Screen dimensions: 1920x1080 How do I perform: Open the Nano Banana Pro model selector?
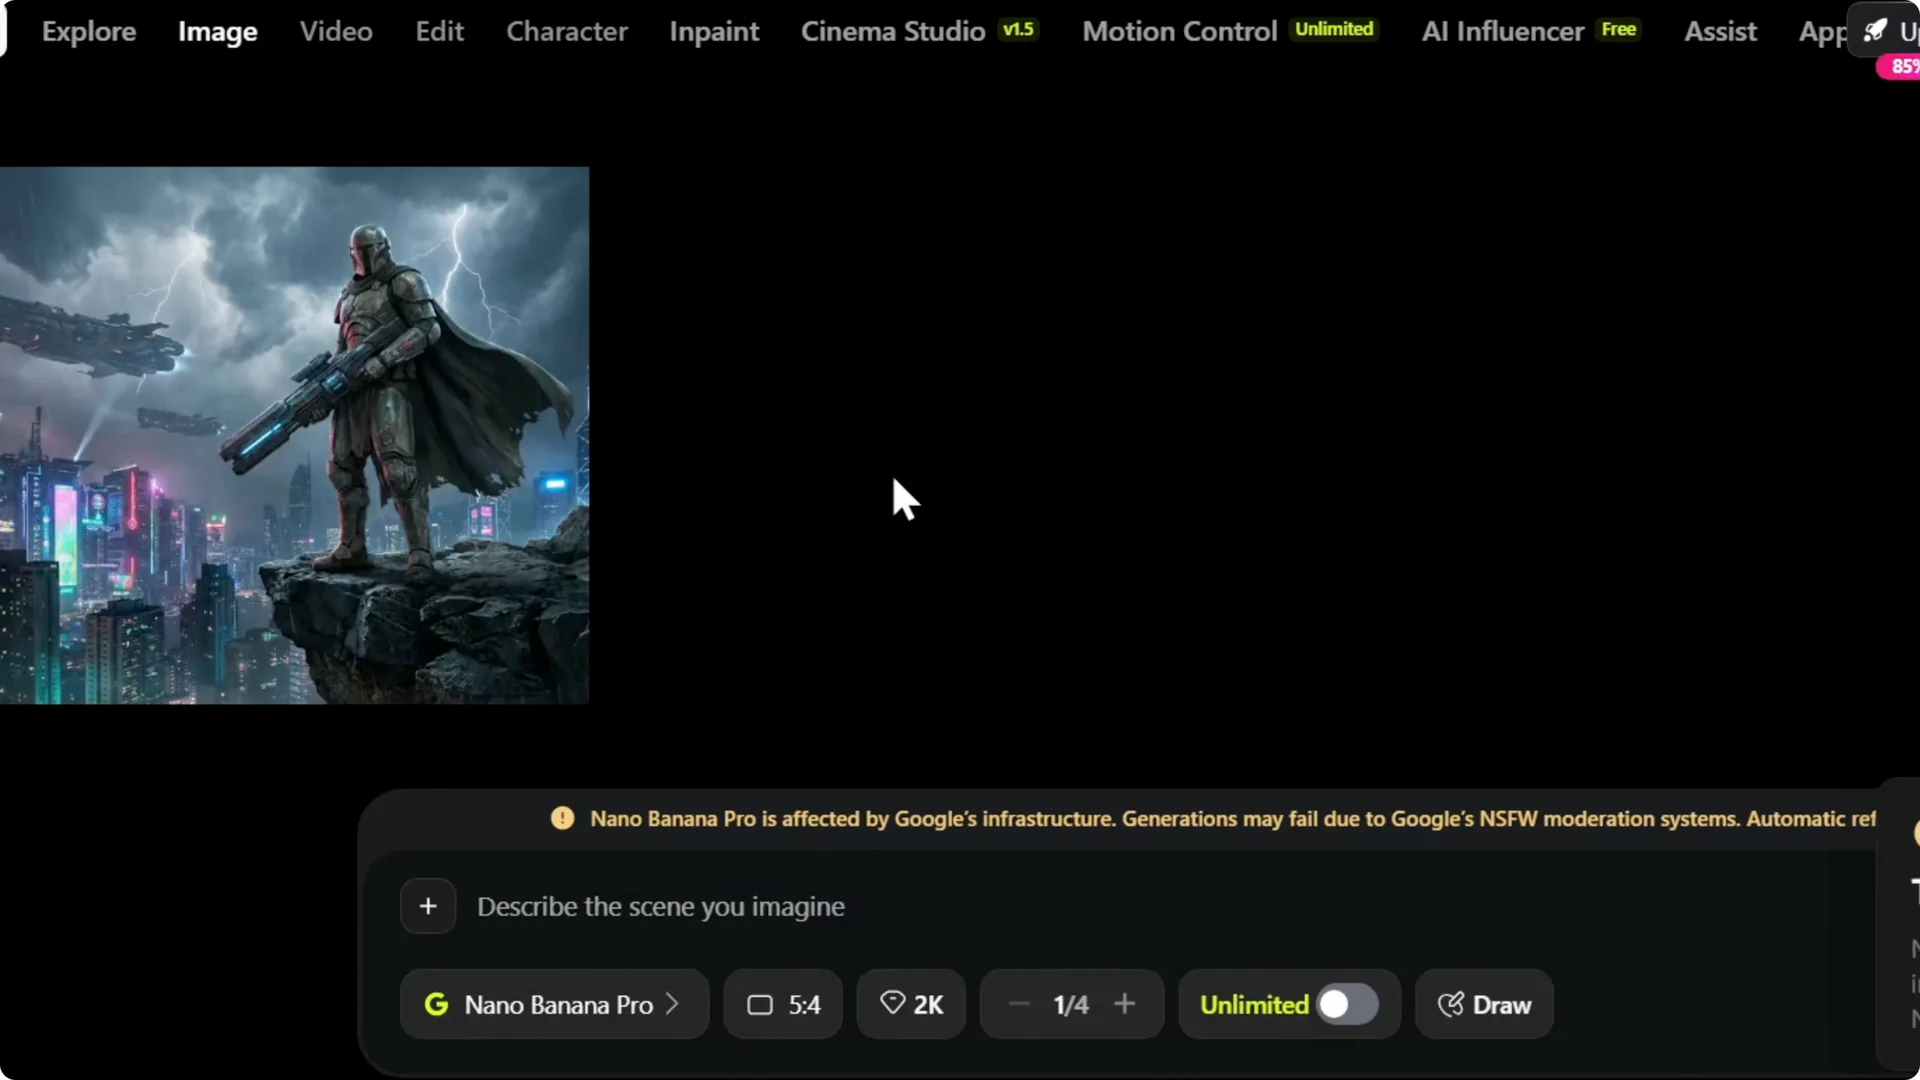point(553,1004)
